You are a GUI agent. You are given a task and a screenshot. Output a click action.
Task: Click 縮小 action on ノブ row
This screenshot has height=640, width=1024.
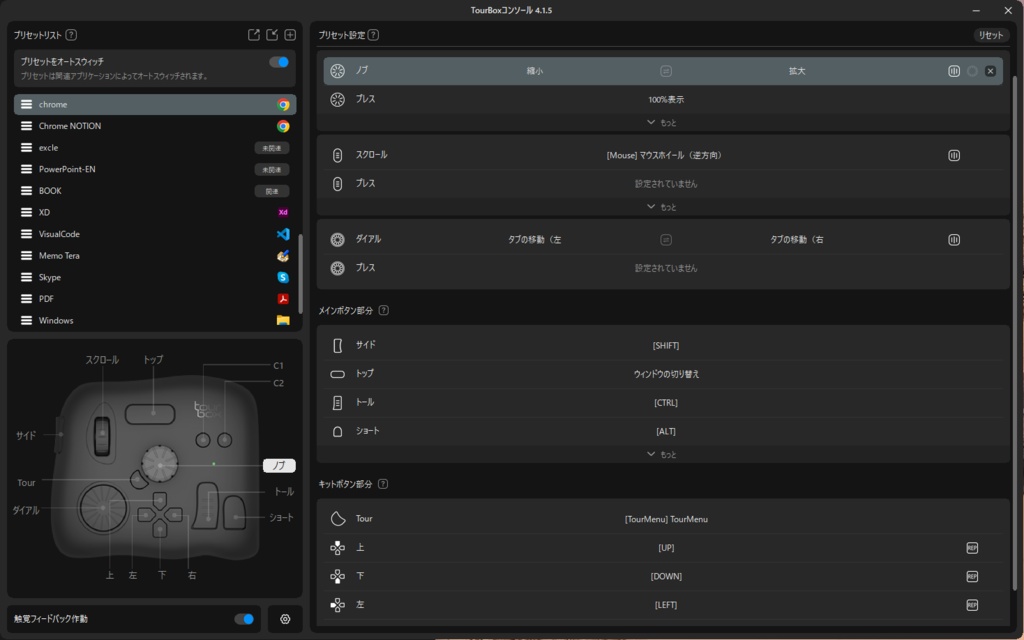[x=534, y=71]
